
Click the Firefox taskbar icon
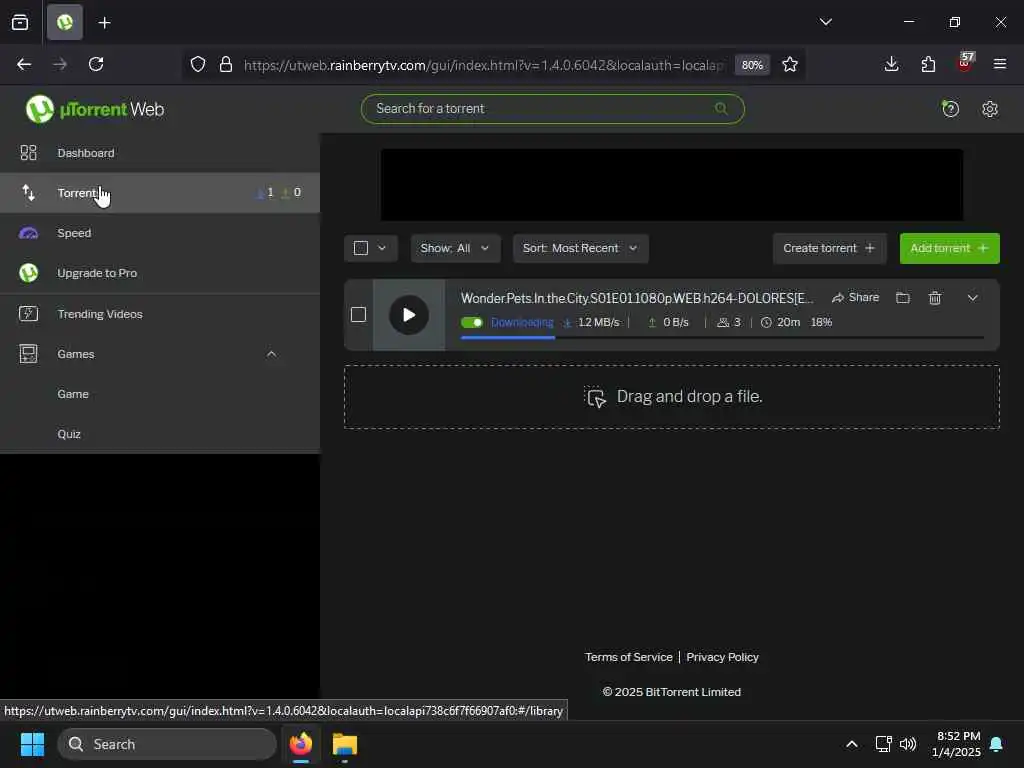click(301, 744)
